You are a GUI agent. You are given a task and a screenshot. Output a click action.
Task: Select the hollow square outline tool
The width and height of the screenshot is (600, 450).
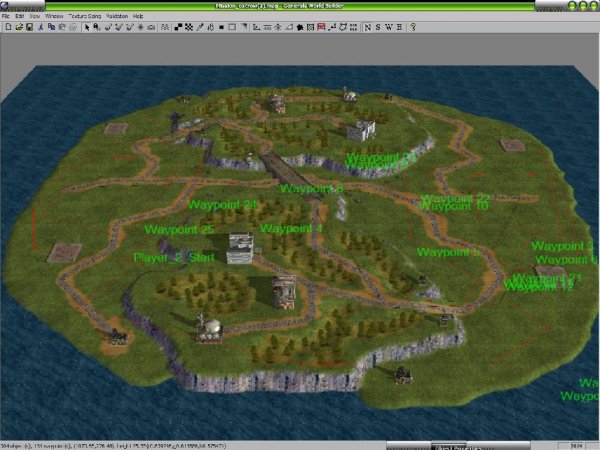point(232,27)
